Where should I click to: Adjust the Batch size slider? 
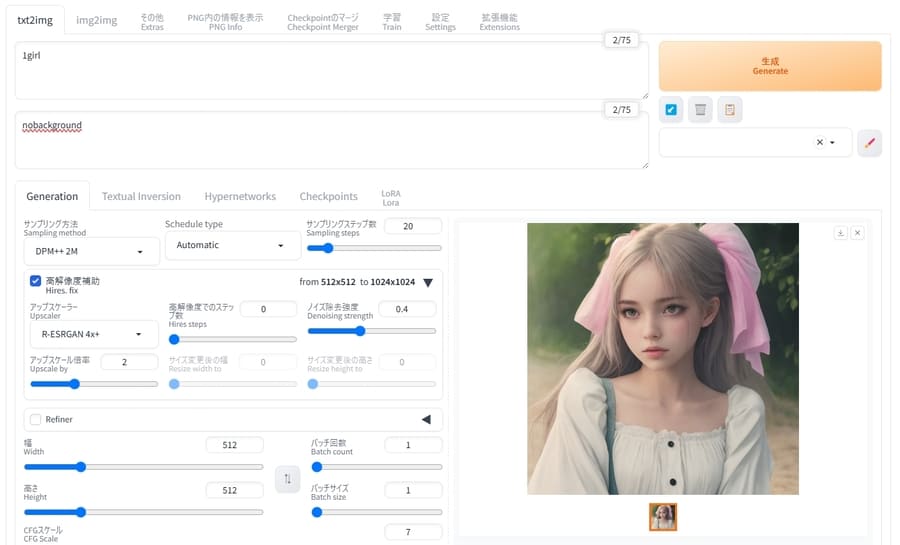click(377, 512)
